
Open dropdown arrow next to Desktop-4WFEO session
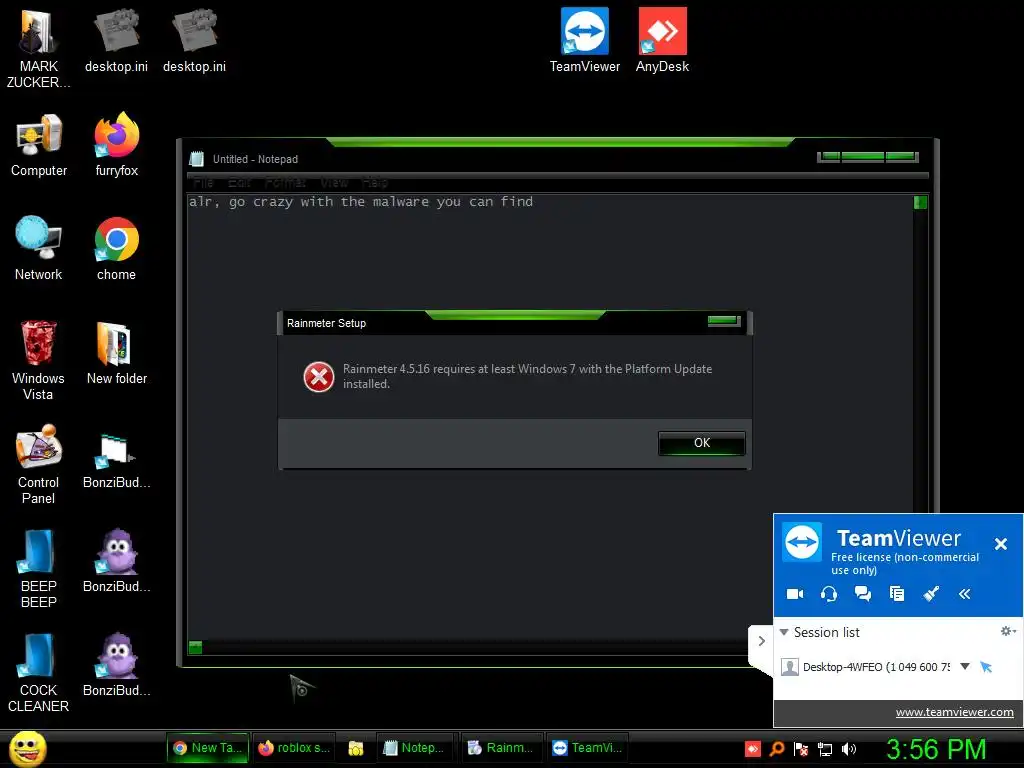[x=965, y=666]
